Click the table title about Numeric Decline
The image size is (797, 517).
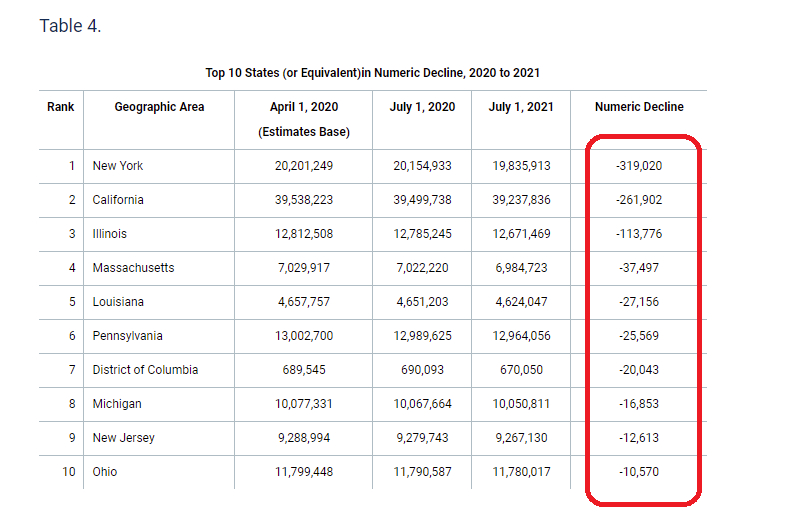coord(373,73)
